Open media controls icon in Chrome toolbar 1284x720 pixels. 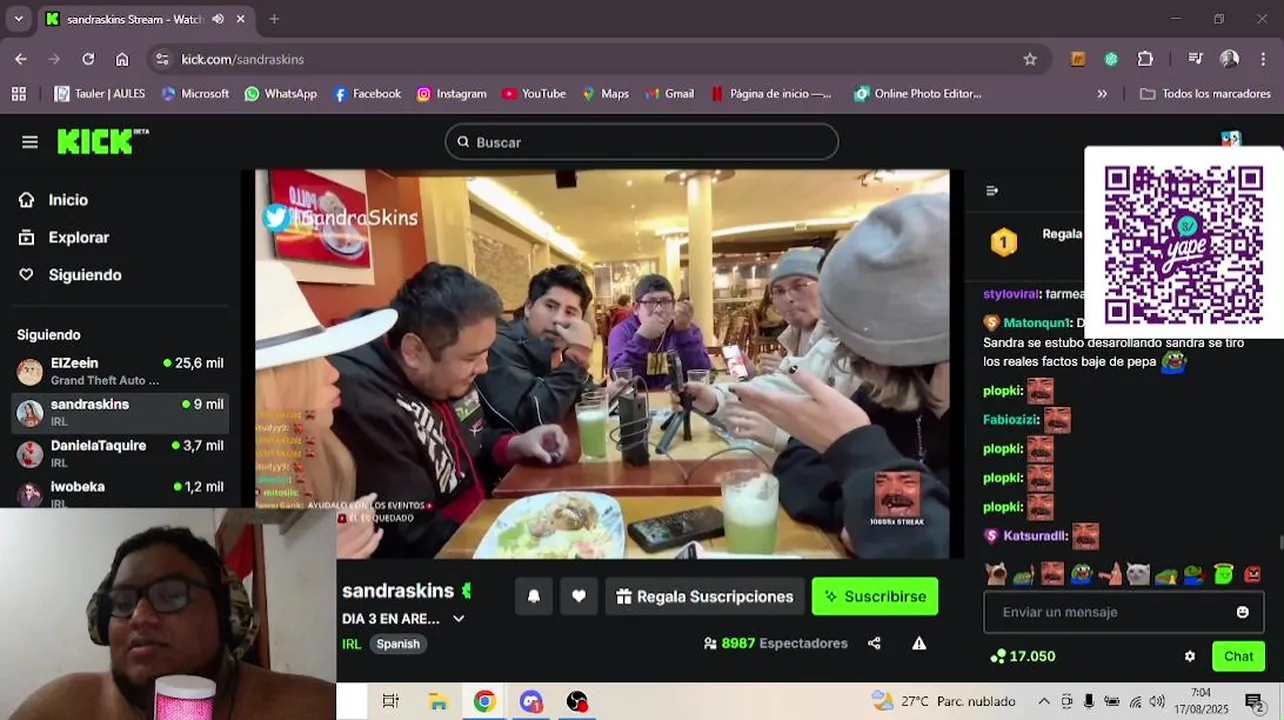1195,59
